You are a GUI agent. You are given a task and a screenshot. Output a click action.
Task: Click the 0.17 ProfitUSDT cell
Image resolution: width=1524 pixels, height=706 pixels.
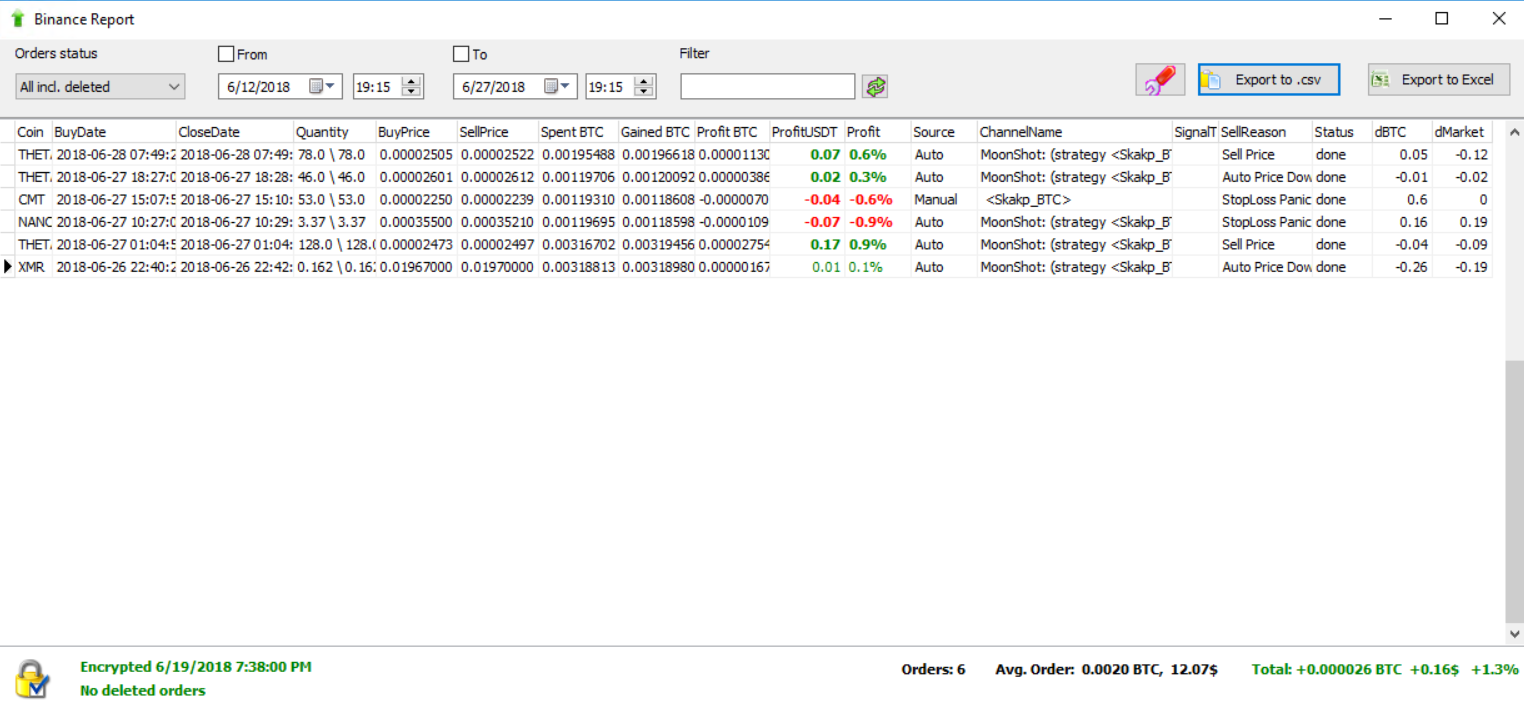pyautogui.click(x=807, y=244)
